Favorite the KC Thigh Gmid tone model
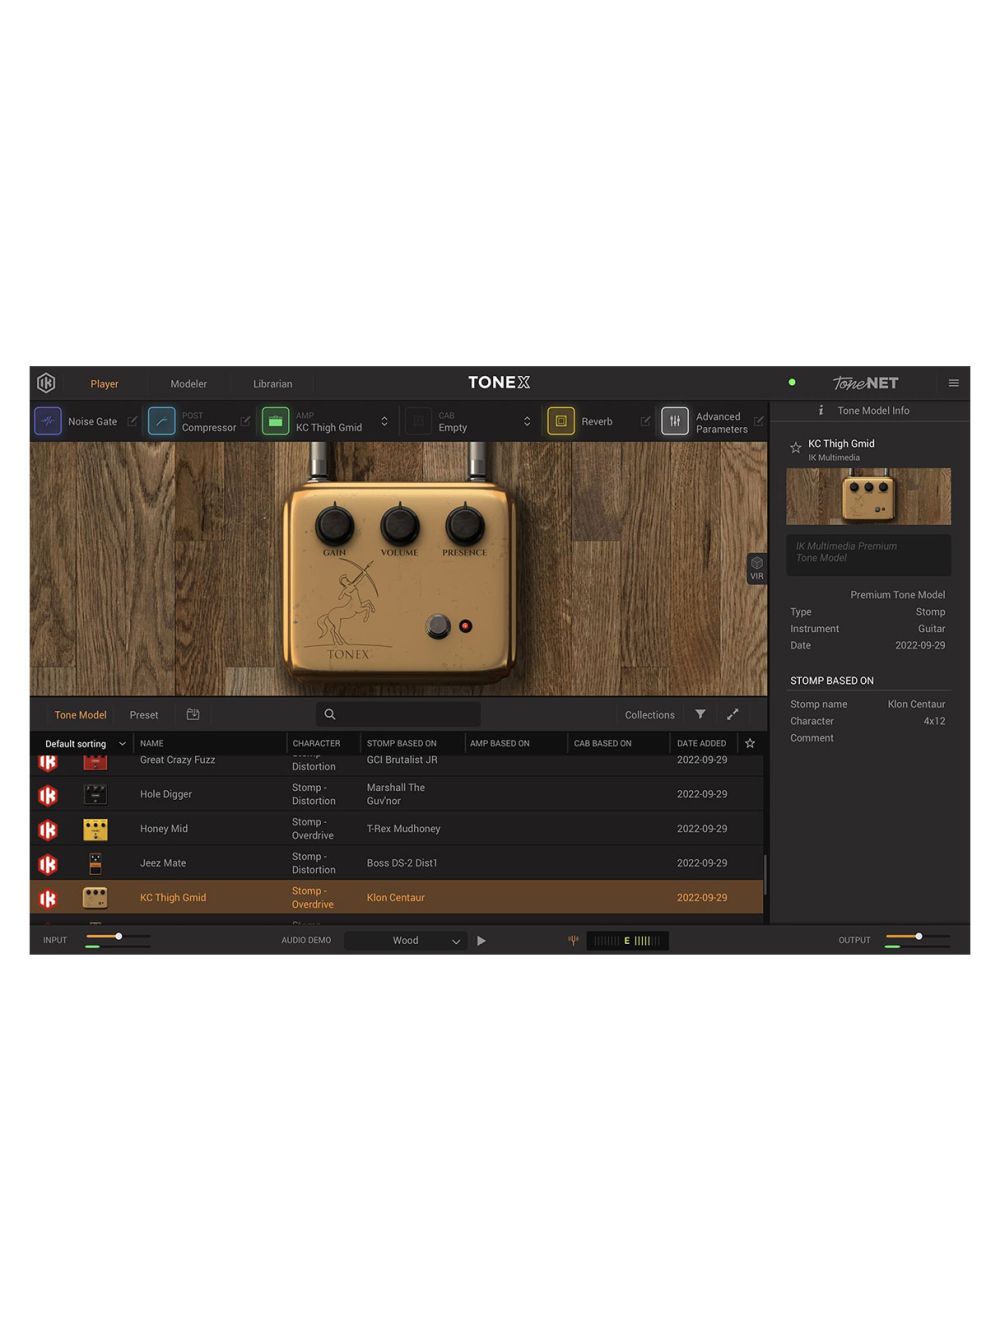Screen dimensions: 1000x1320 (796, 447)
